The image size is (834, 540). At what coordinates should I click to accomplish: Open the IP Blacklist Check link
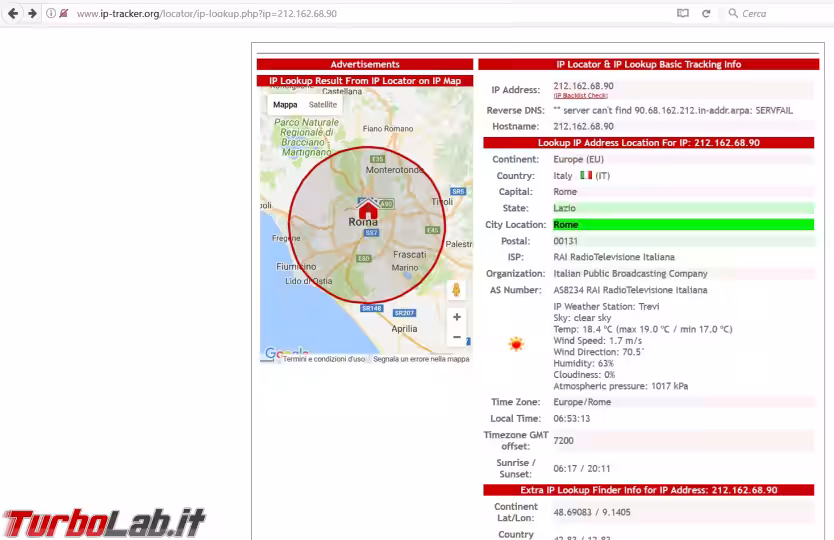(580, 96)
